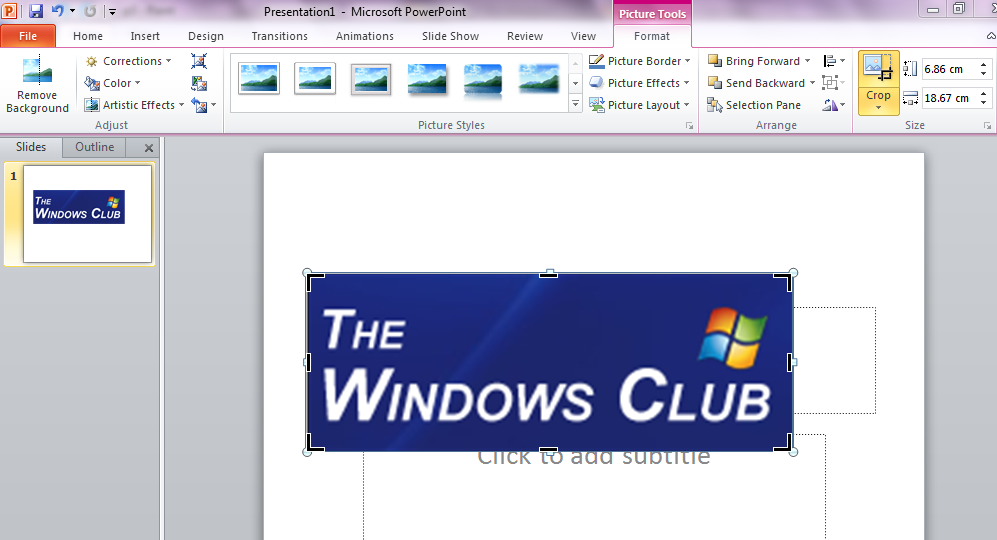Expand the Send Backward dropdown arrow

coord(812,83)
